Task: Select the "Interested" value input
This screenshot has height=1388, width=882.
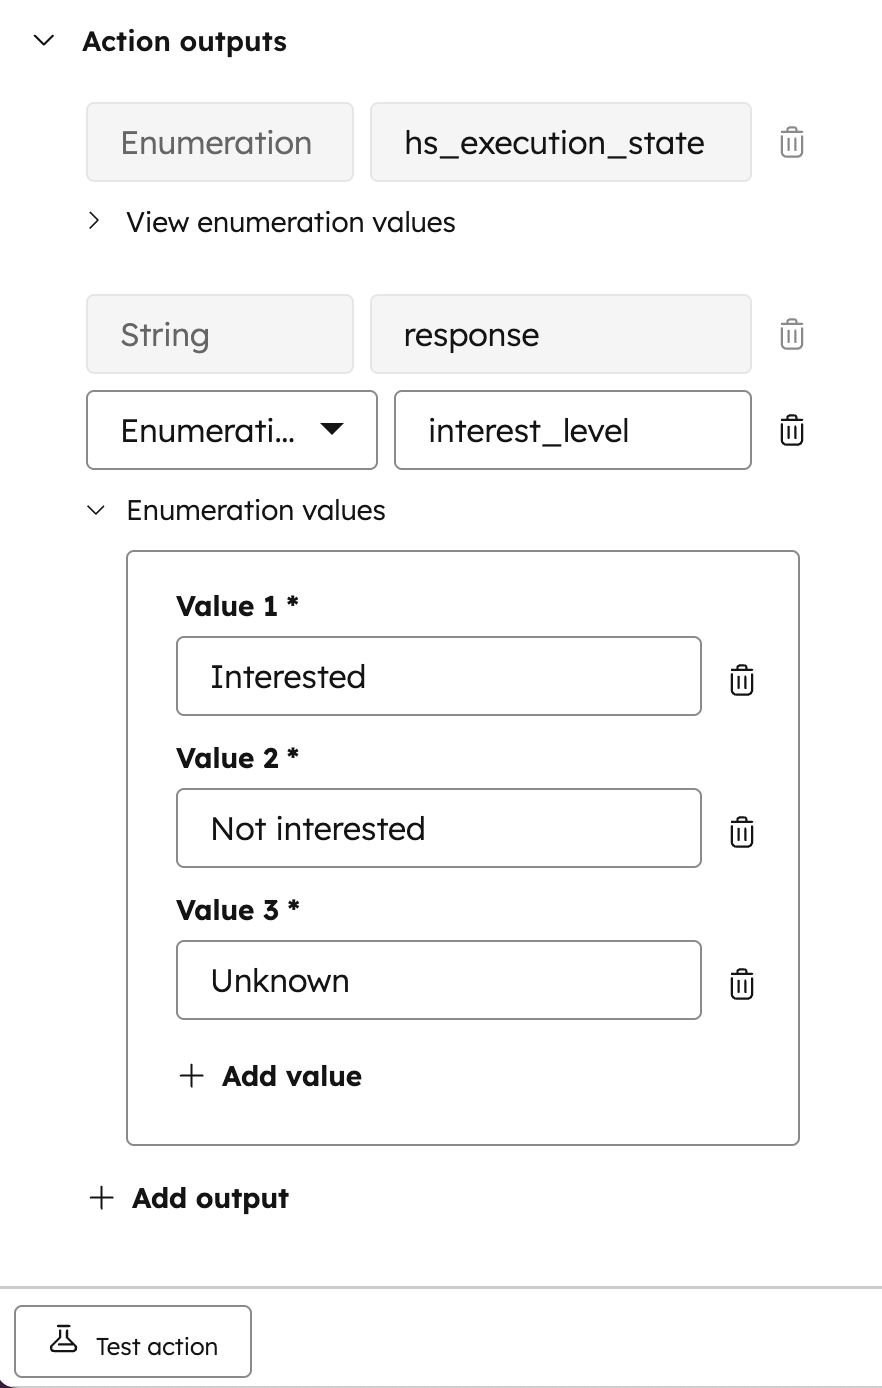Action: [438, 676]
